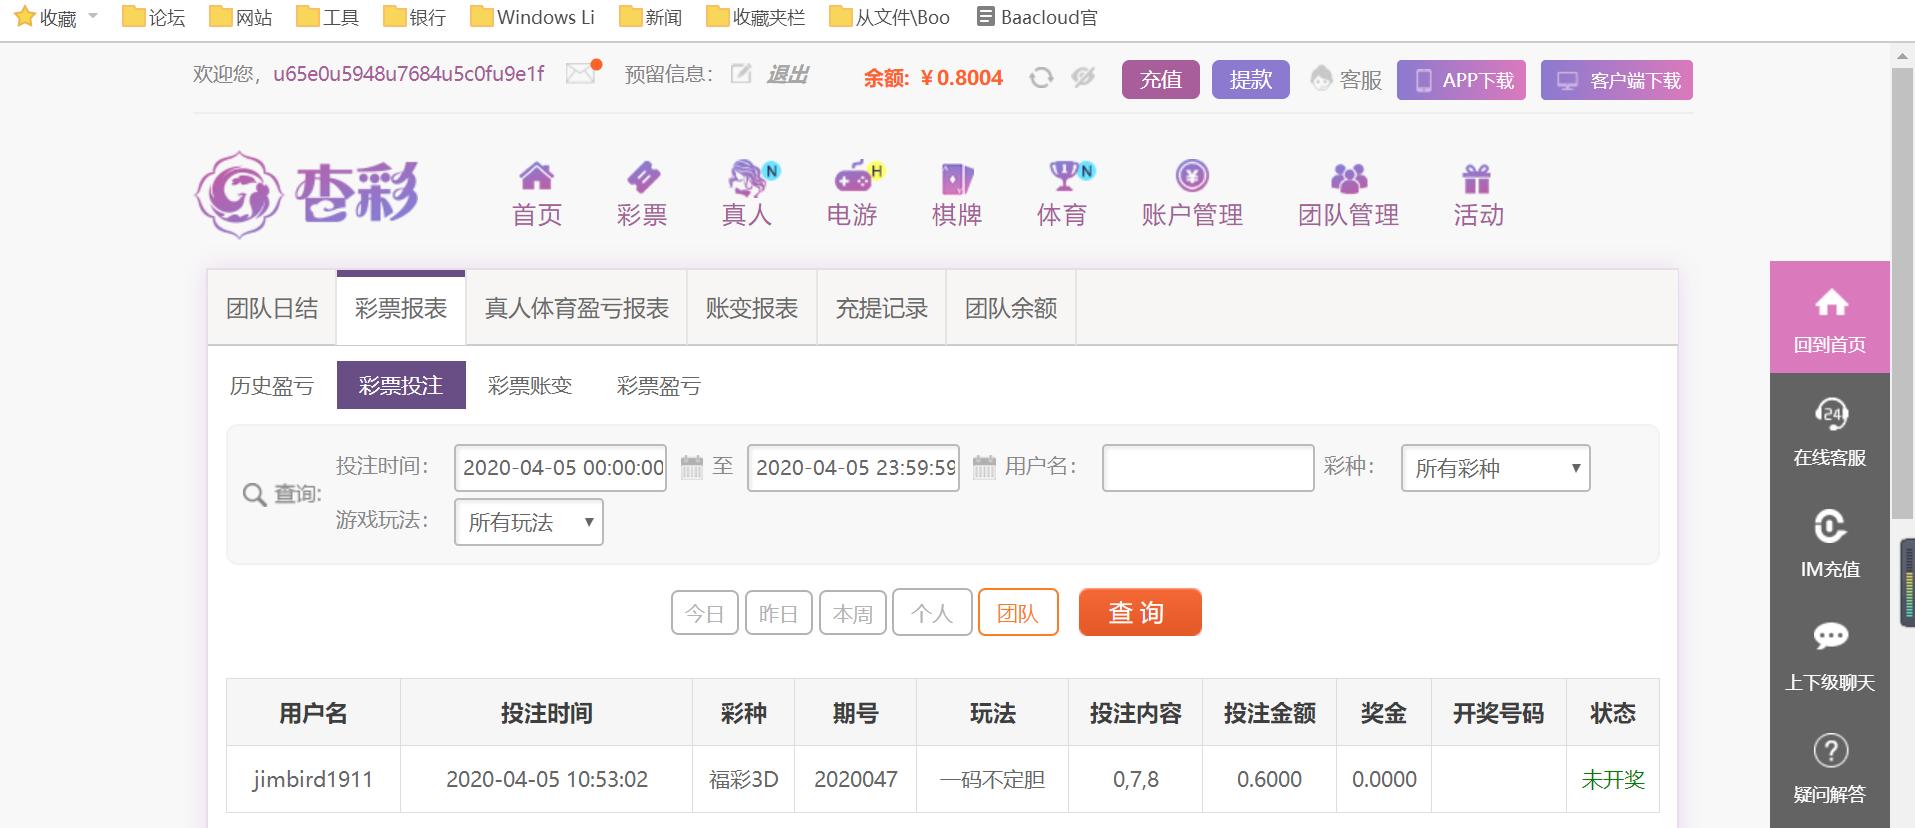Open 历史盈亏 sub-tab
Viewport: 1915px width, 828px height.
pos(271,385)
